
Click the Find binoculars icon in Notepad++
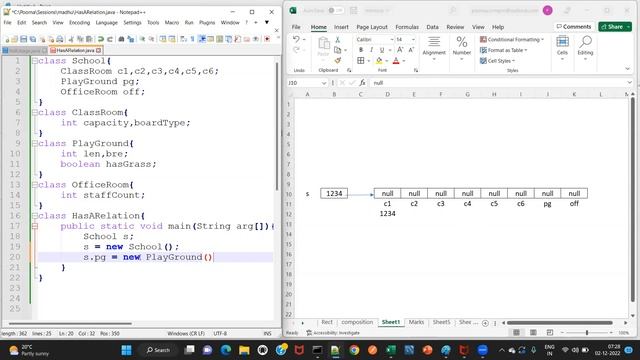click(121, 39)
